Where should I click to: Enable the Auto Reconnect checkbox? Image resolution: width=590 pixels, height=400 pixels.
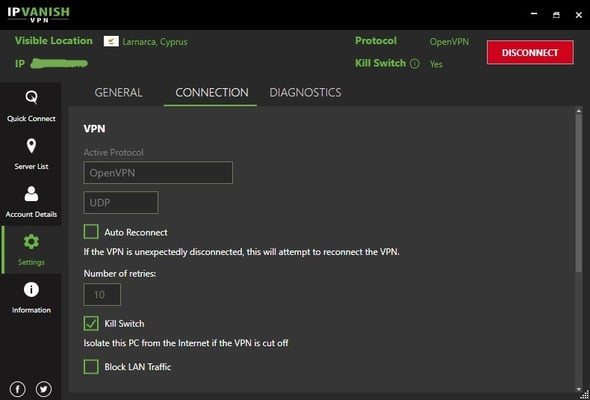[91, 232]
